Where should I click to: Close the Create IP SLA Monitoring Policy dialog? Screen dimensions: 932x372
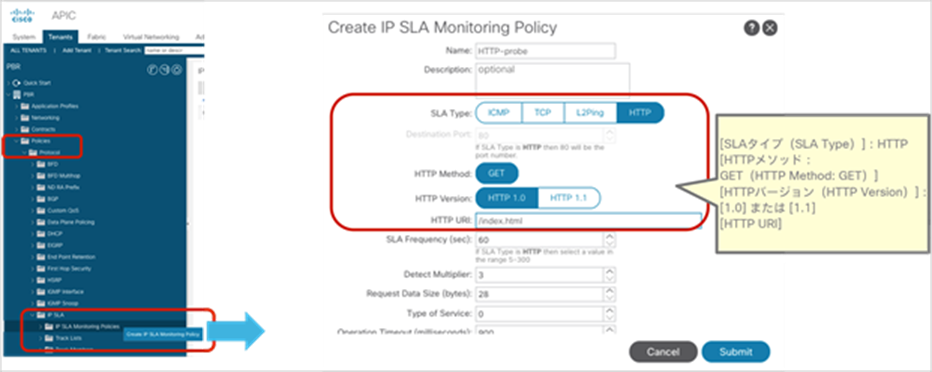pos(770,27)
